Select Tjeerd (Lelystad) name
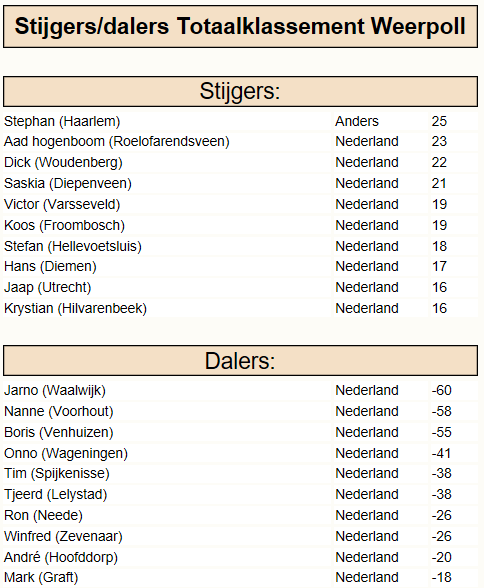 pyautogui.click(x=55, y=495)
